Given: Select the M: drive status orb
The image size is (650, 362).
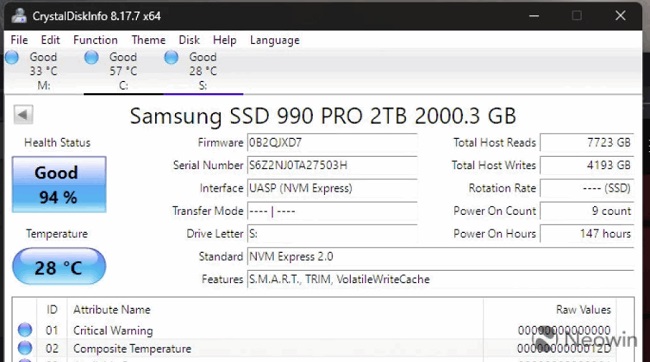Looking at the screenshot, I should pos(12,57).
